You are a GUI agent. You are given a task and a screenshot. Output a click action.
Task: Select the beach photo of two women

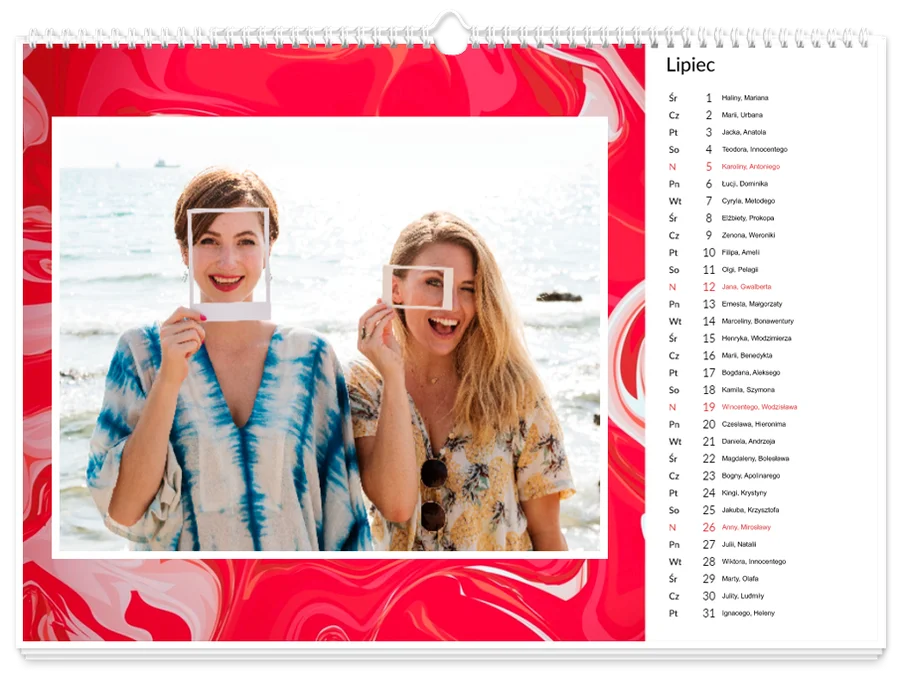(329, 337)
